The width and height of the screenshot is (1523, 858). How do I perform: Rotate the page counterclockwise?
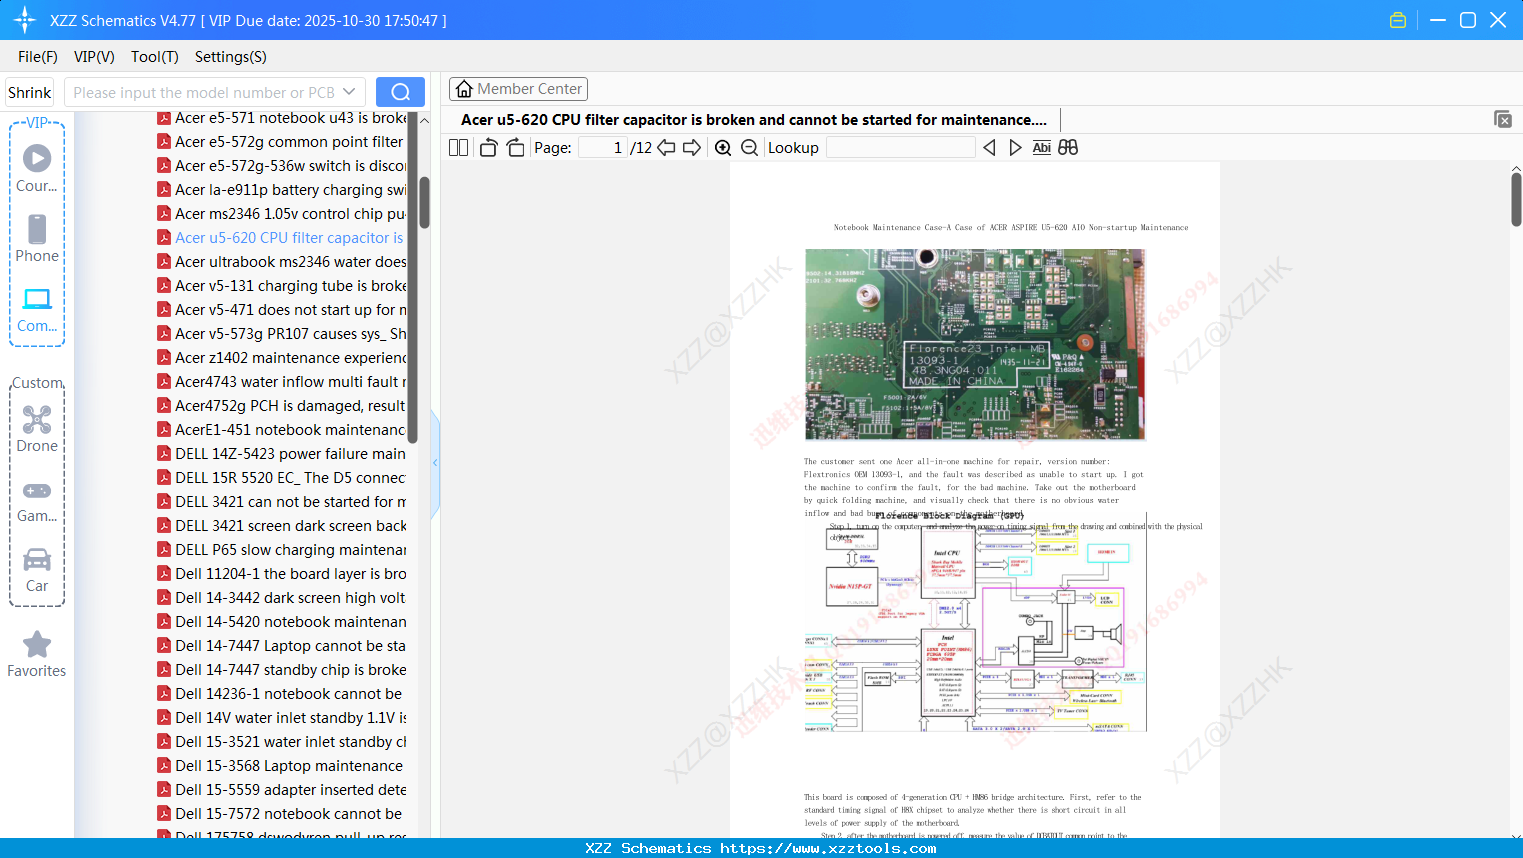(x=488, y=148)
